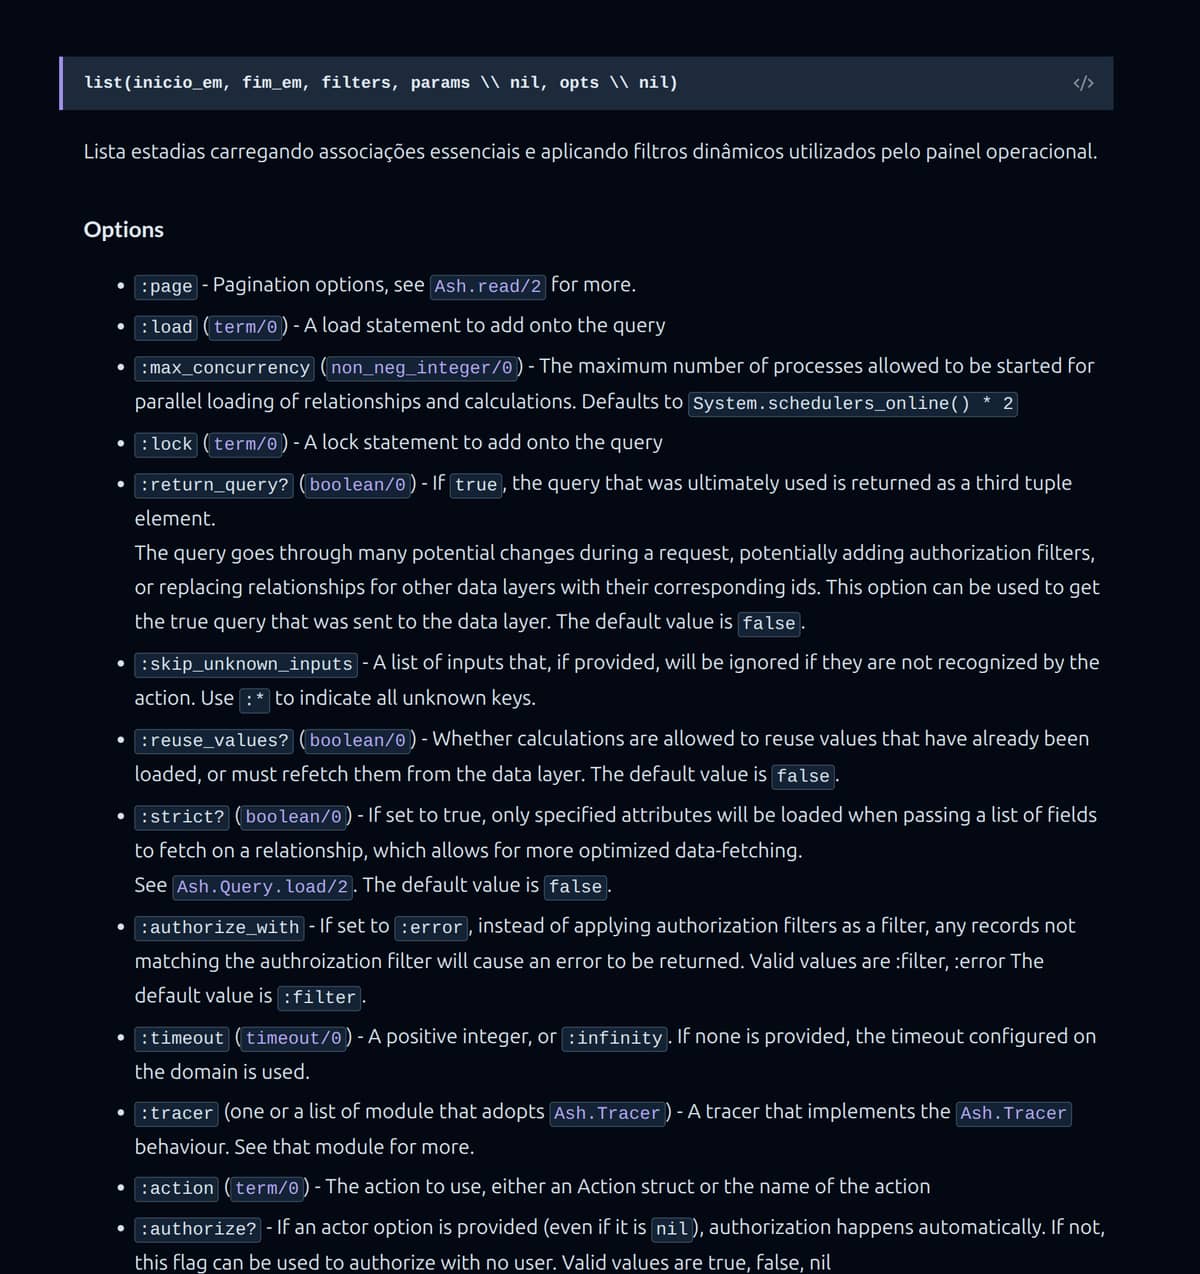Open boolean/0 link next to :strict?
This screenshot has width=1200, height=1274.
(x=293, y=817)
